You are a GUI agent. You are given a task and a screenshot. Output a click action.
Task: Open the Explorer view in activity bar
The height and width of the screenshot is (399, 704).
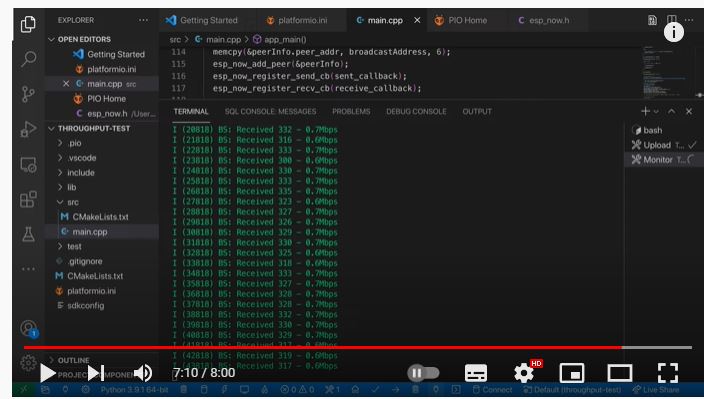click(28, 24)
